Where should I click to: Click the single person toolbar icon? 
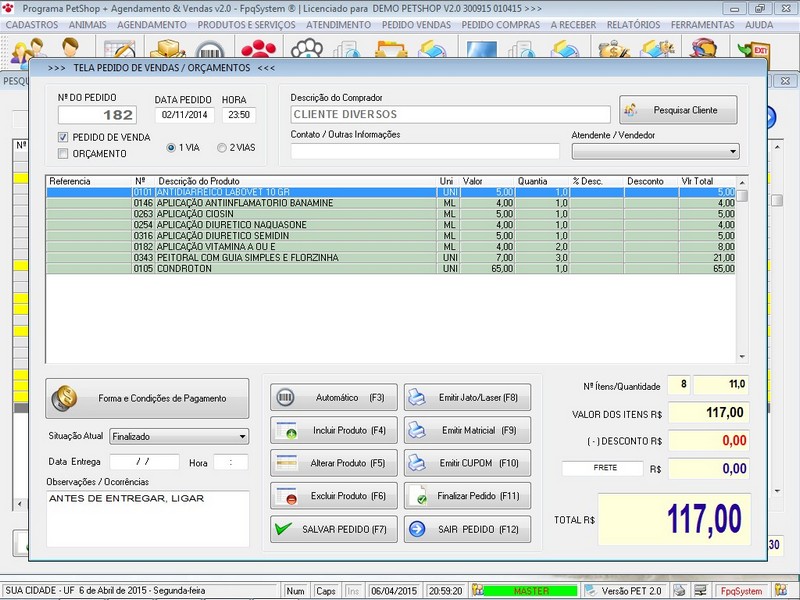pyautogui.click(x=70, y=47)
